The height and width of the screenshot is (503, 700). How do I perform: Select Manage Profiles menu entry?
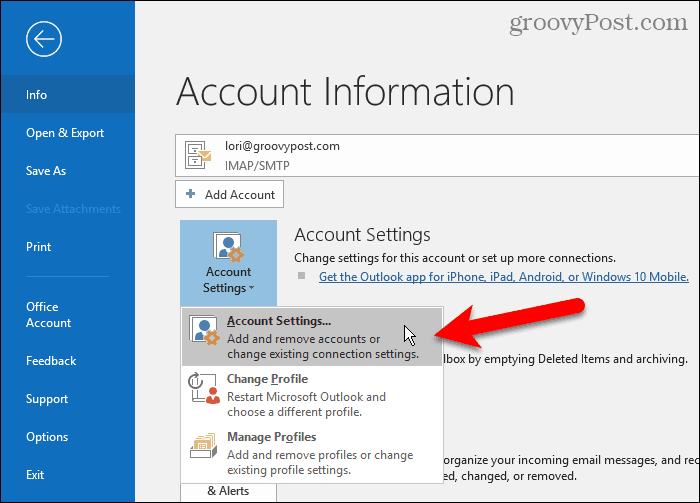(x=312, y=453)
